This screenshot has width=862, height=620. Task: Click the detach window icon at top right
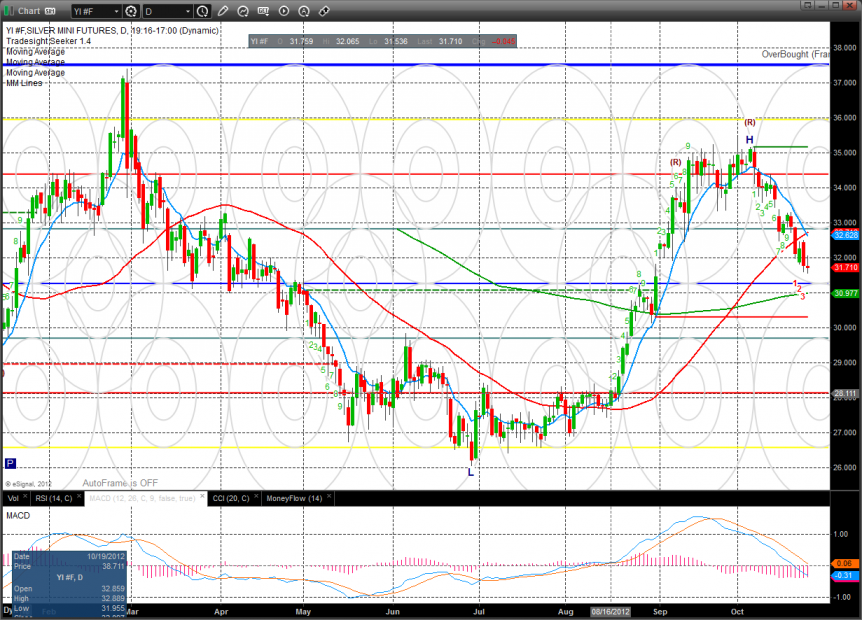pos(808,5)
